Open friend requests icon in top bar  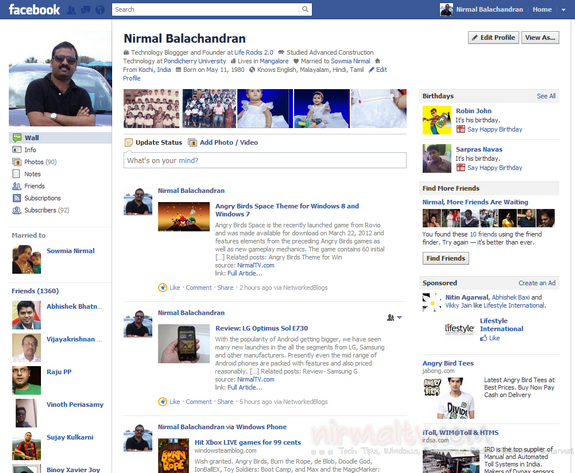click(x=72, y=10)
